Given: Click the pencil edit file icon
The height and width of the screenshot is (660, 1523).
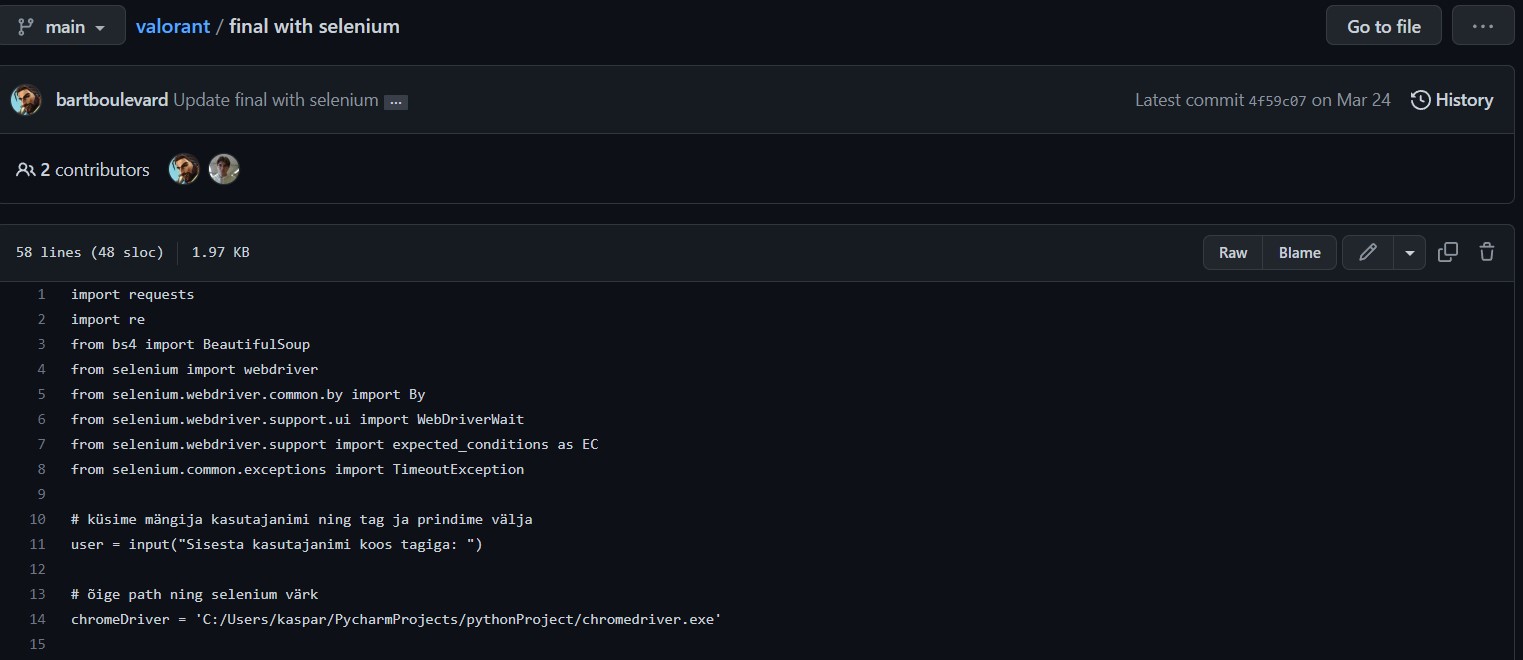Looking at the screenshot, I should 1367,252.
